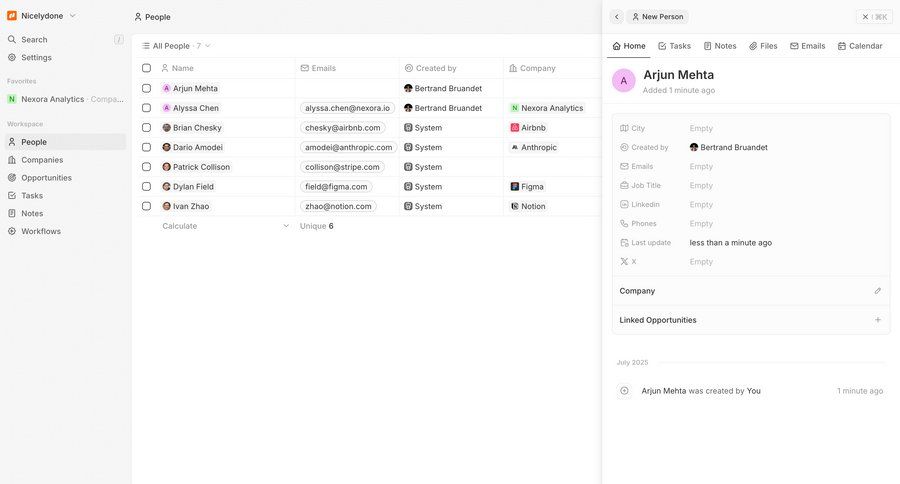This screenshot has height=484, width=900.
Task: Switch to the Calendar tab
Action: tap(860, 46)
